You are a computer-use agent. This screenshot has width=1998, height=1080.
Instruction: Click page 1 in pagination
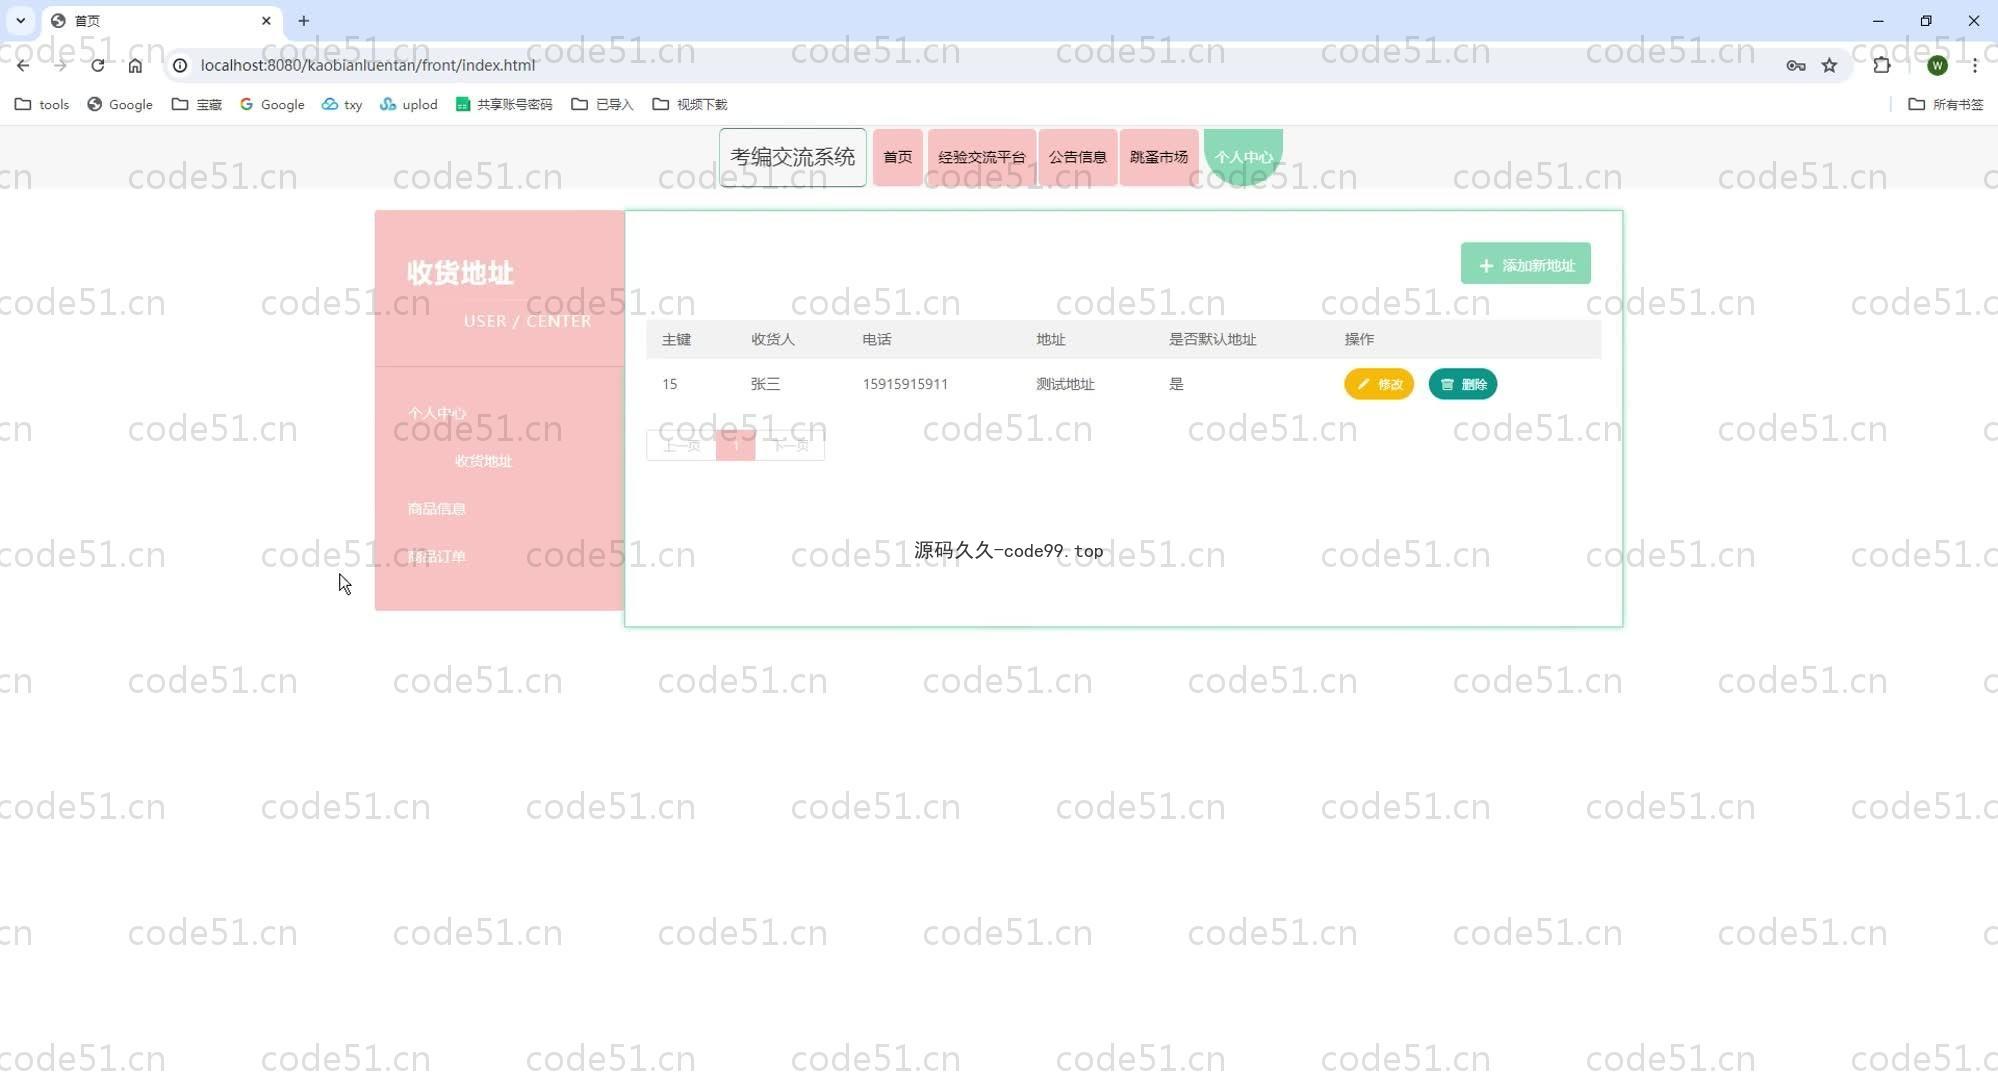(x=736, y=445)
